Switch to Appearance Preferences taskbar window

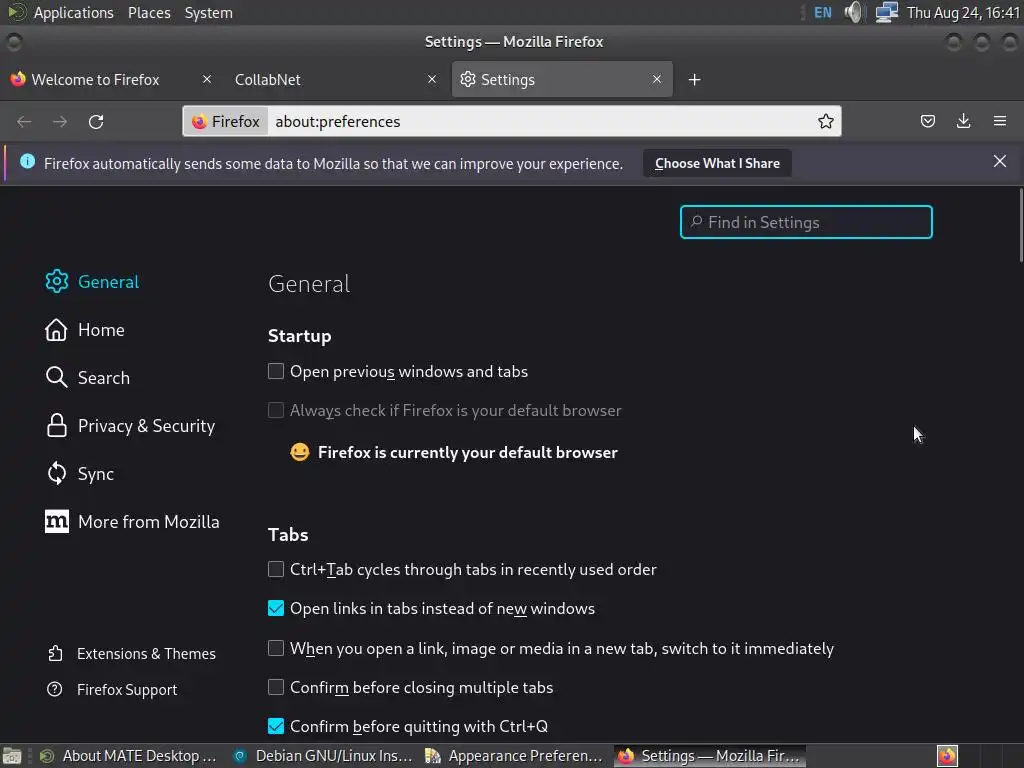pyautogui.click(x=515, y=756)
